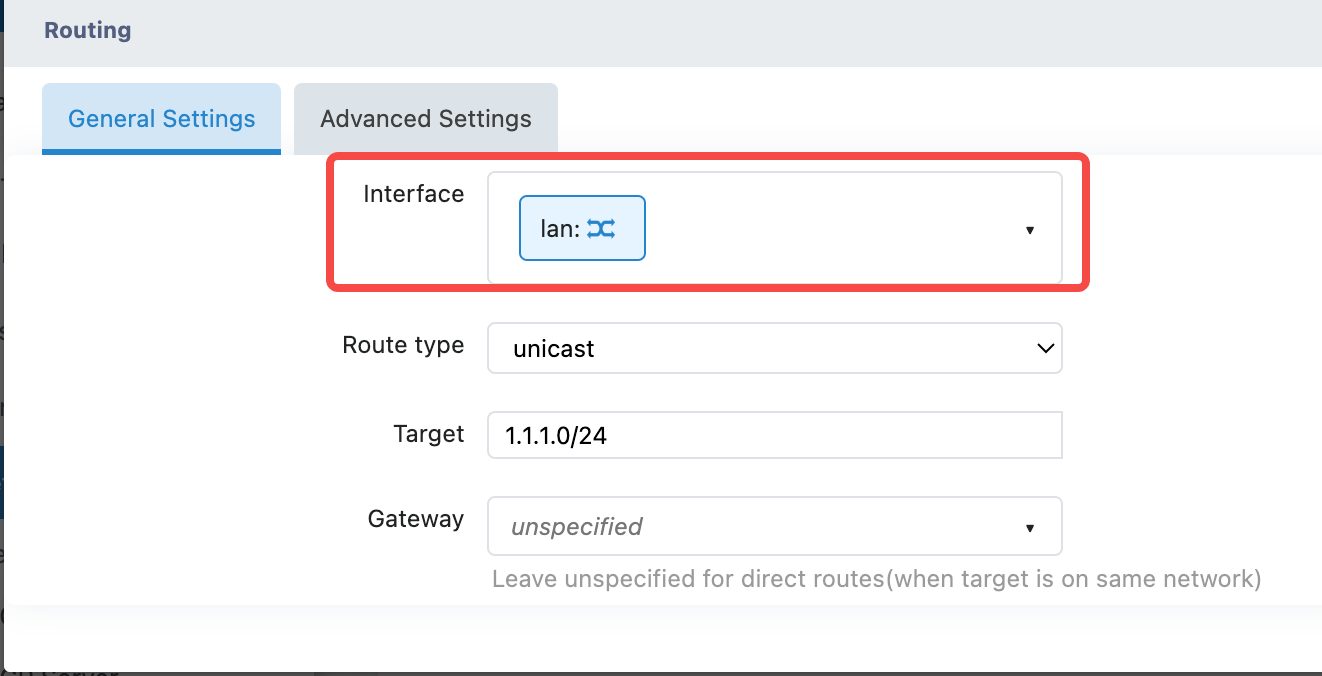Click the Routing dialog title
The image size is (1322, 676).
tap(88, 30)
